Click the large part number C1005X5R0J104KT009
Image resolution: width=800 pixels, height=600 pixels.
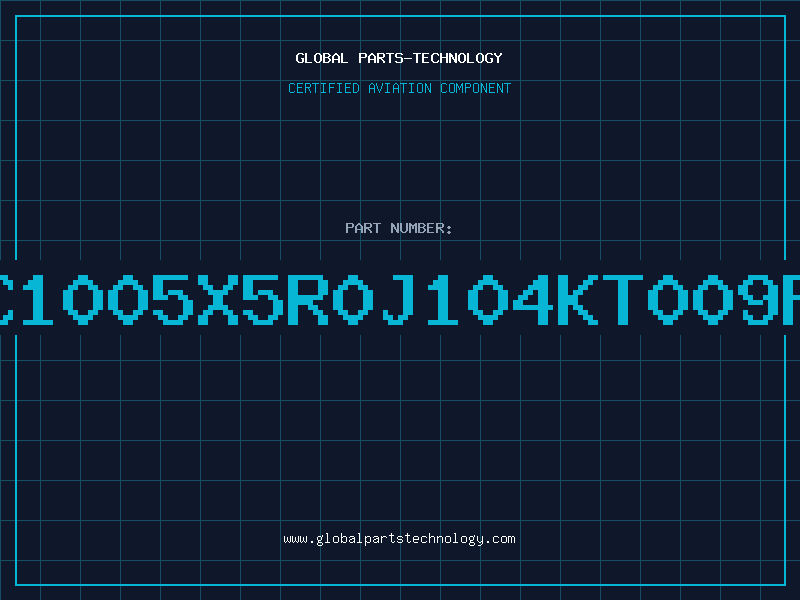point(400,299)
